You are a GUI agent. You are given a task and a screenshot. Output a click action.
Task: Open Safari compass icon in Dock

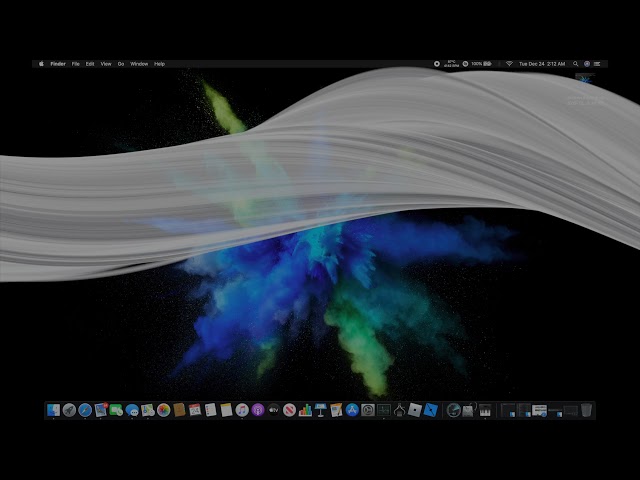click(x=85, y=410)
